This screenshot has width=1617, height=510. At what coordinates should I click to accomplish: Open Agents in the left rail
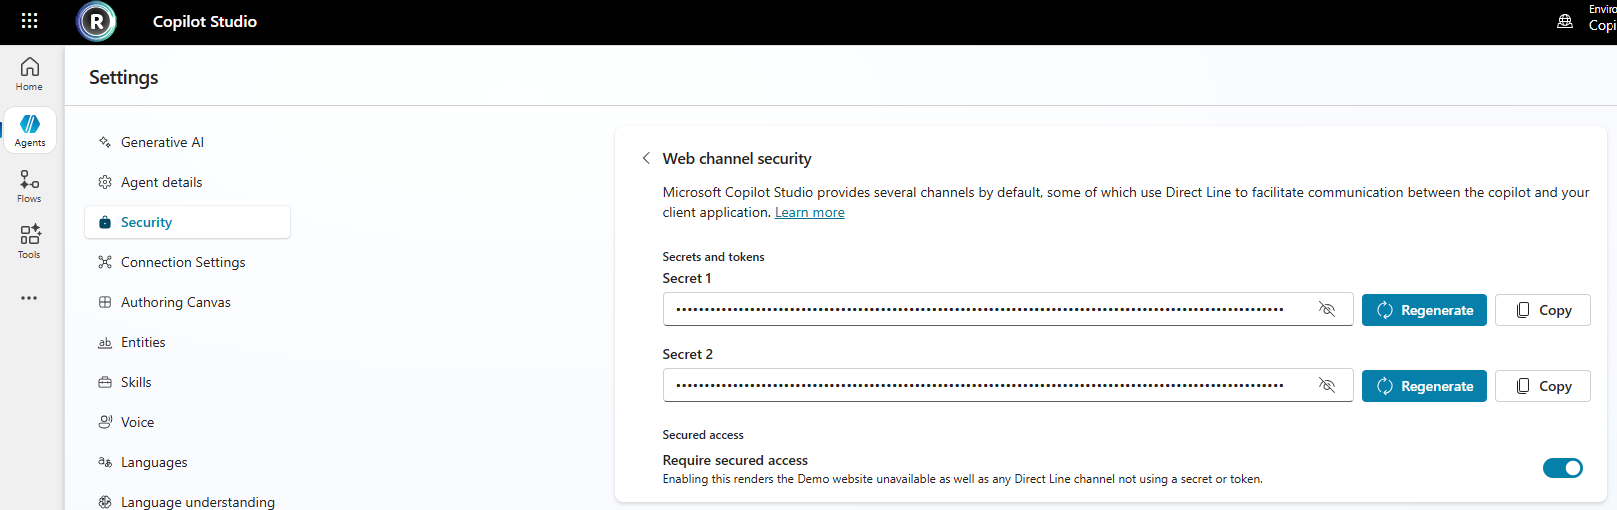click(30, 130)
